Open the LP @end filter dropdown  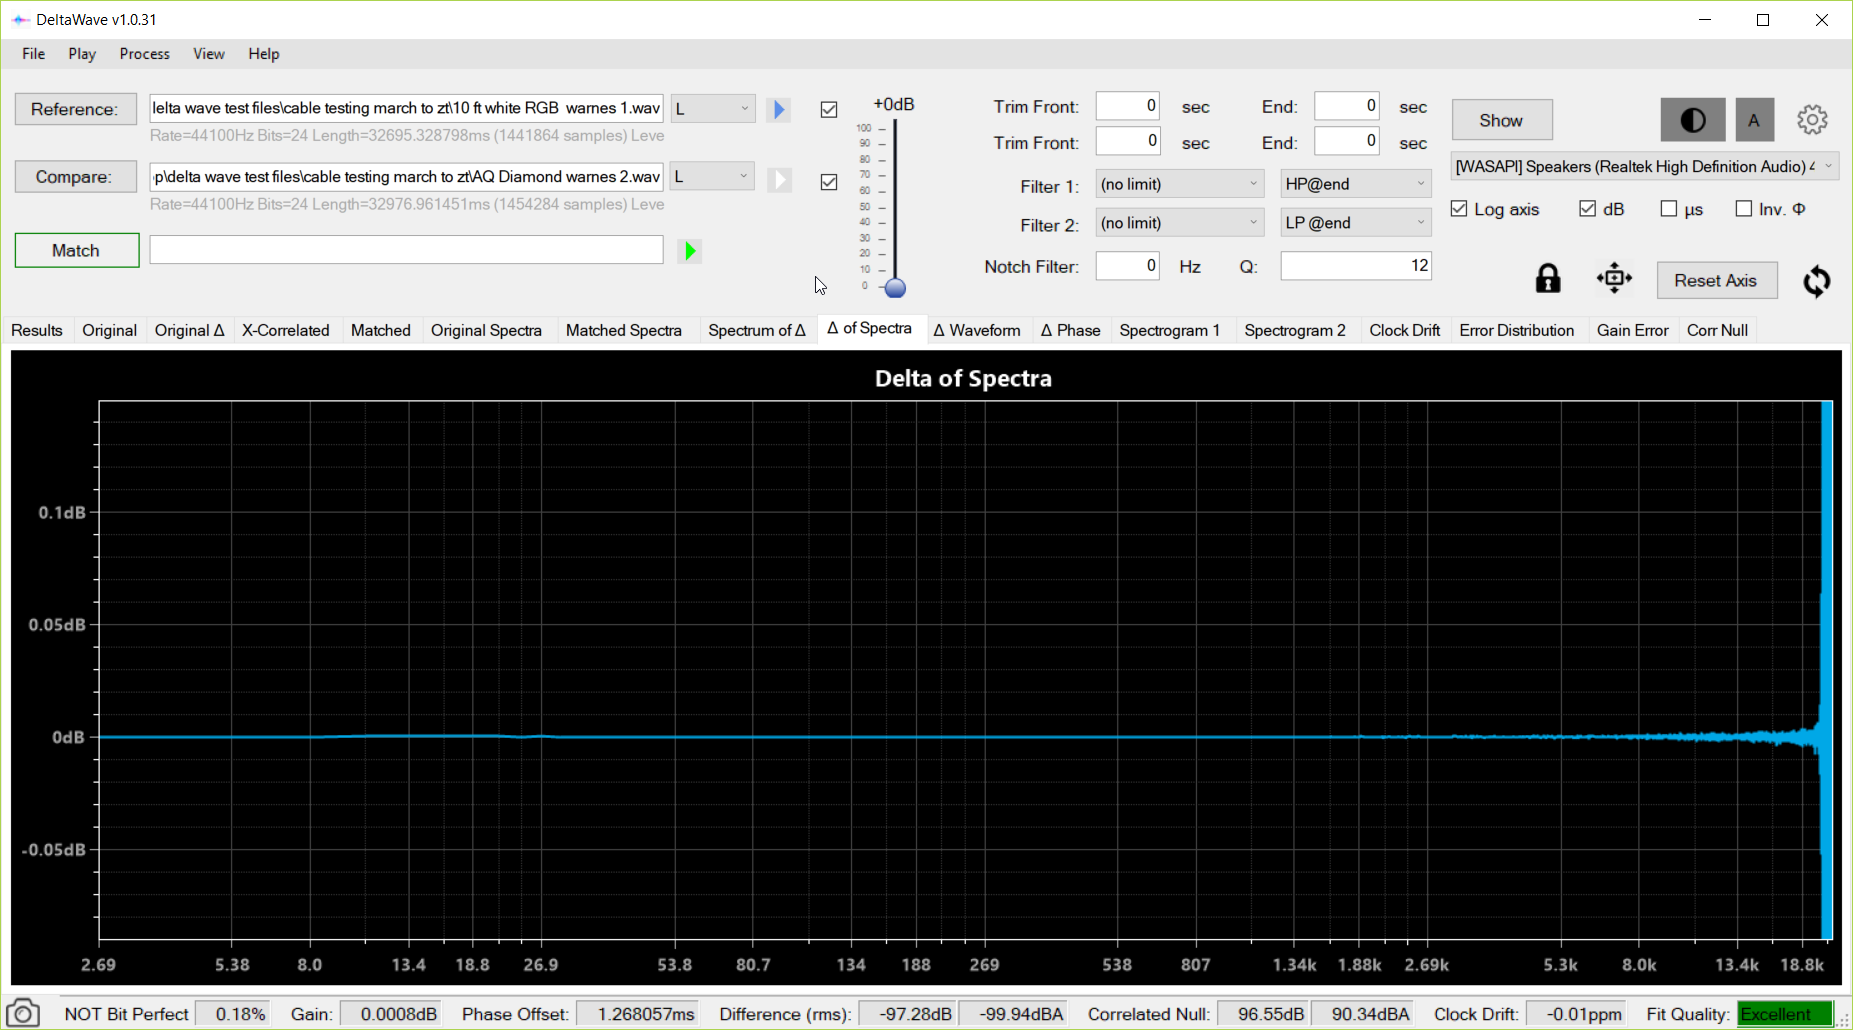click(1356, 223)
